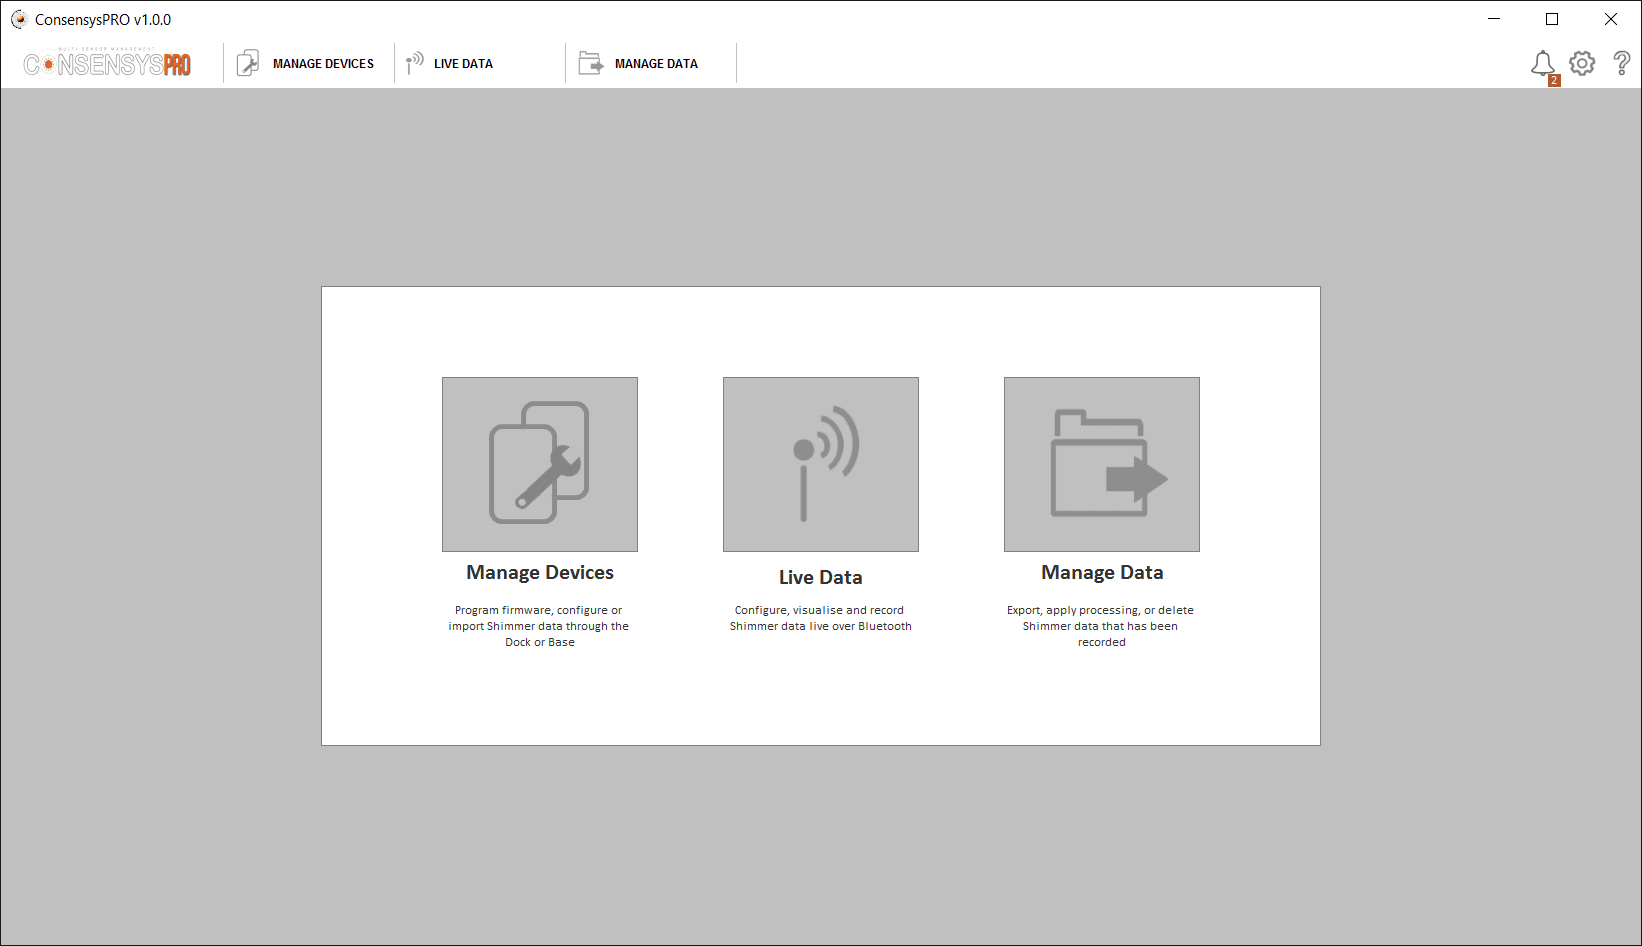The image size is (1642, 946).
Task: Click the ConsensysPRO title bar app icon
Action: (19, 19)
